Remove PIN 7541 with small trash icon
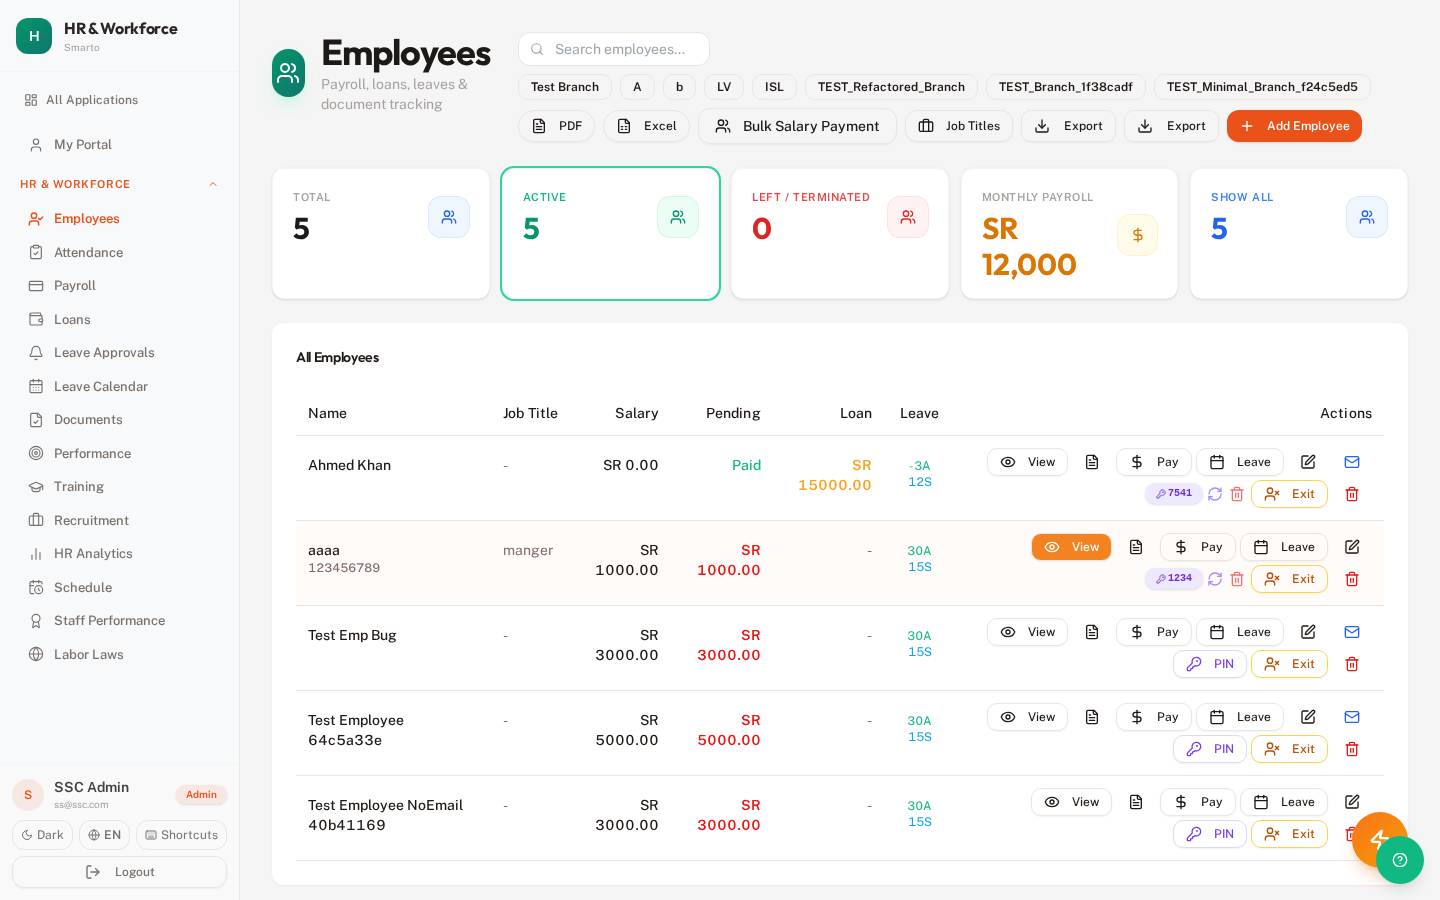Screen dimensions: 1440x900 tap(1237, 494)
